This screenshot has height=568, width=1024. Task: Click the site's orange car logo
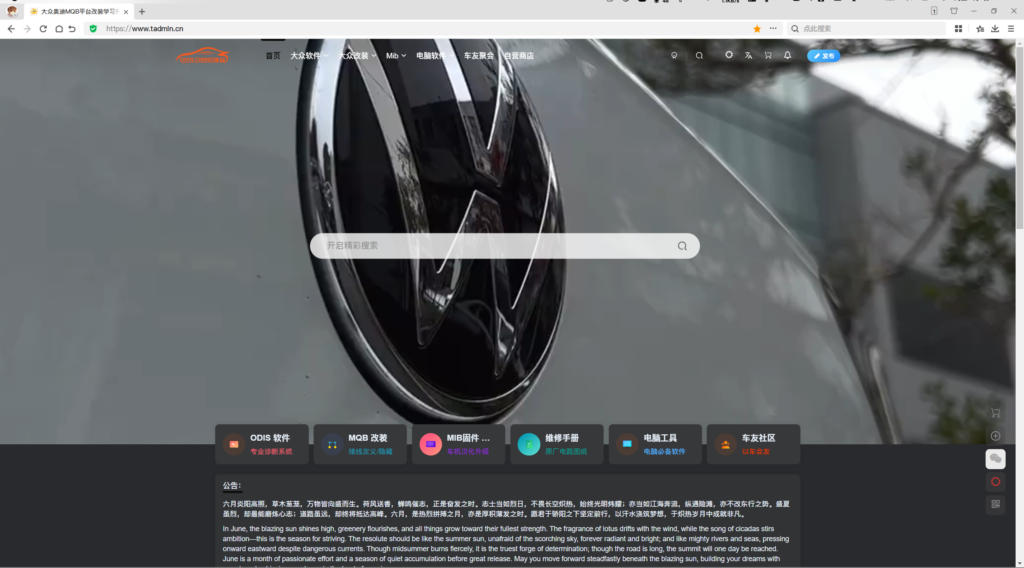[202, 55]
